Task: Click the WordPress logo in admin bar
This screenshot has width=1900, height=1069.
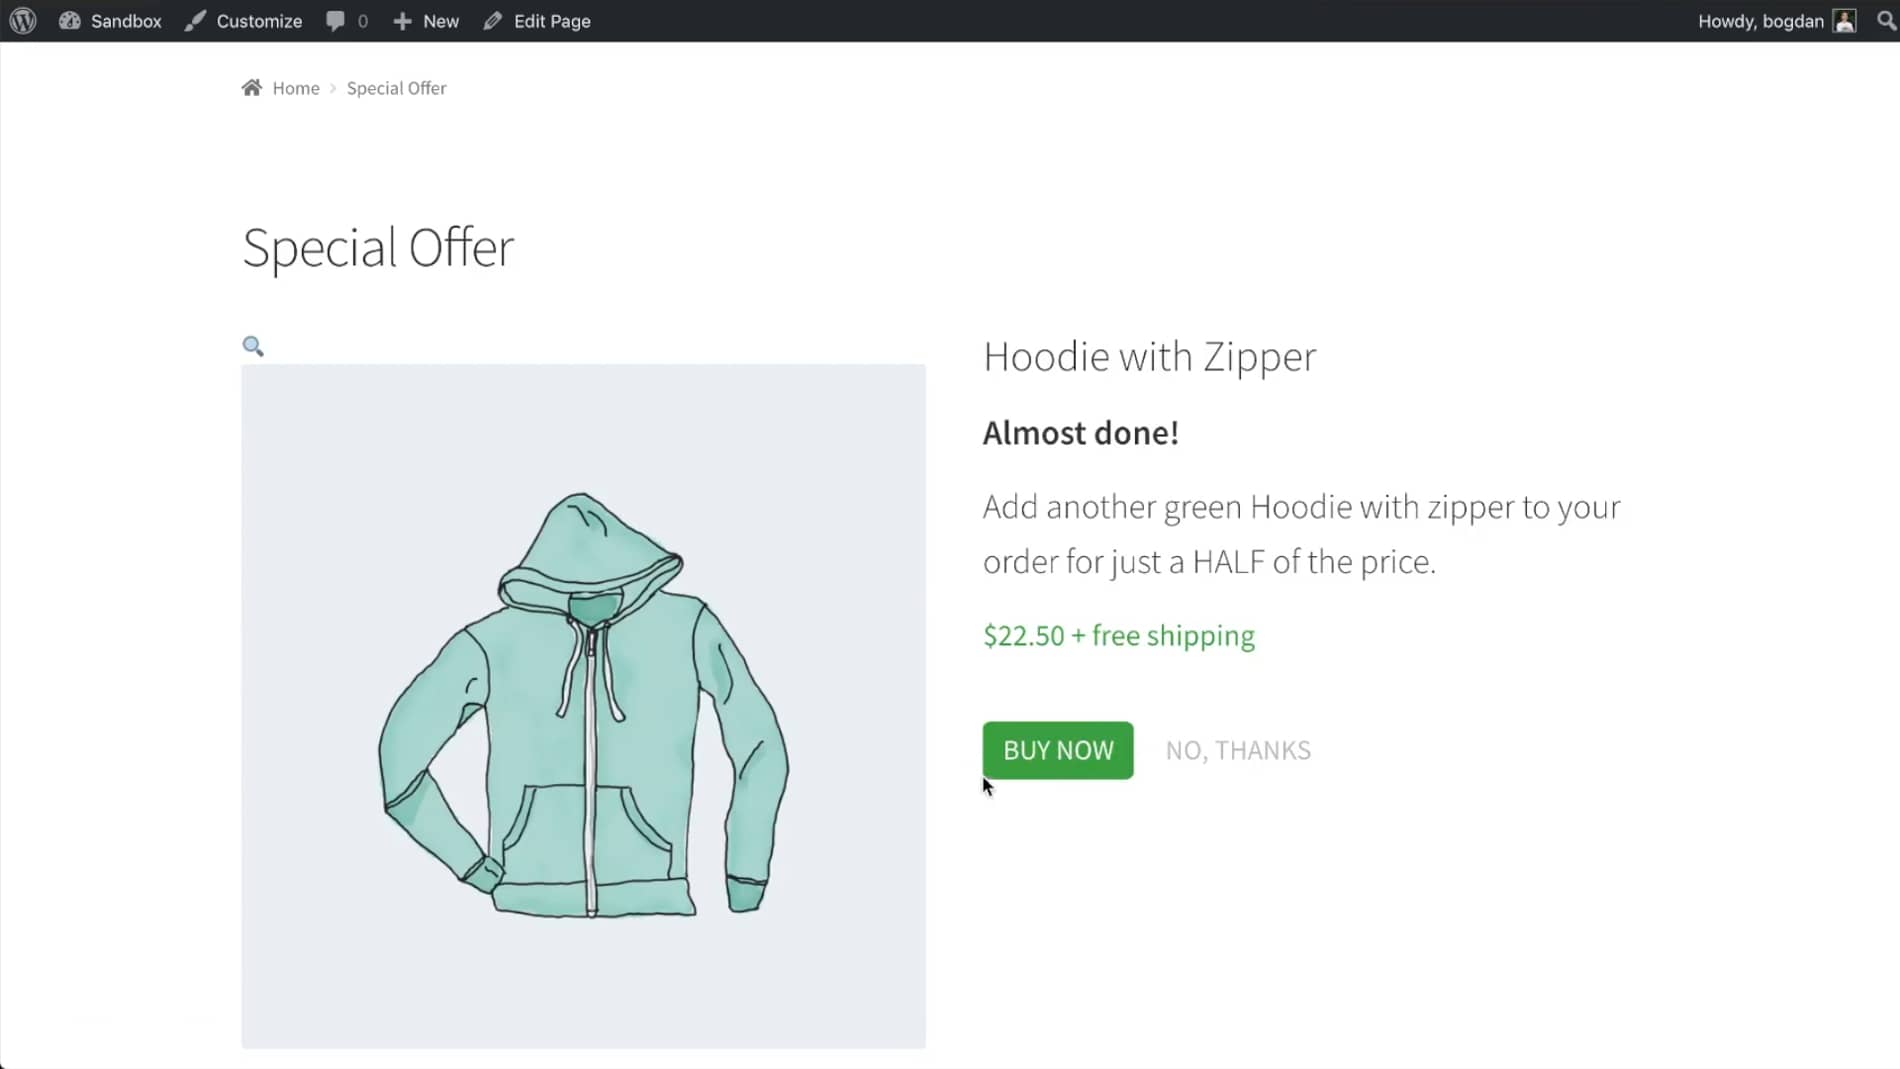Action: (x=23, y=21)
